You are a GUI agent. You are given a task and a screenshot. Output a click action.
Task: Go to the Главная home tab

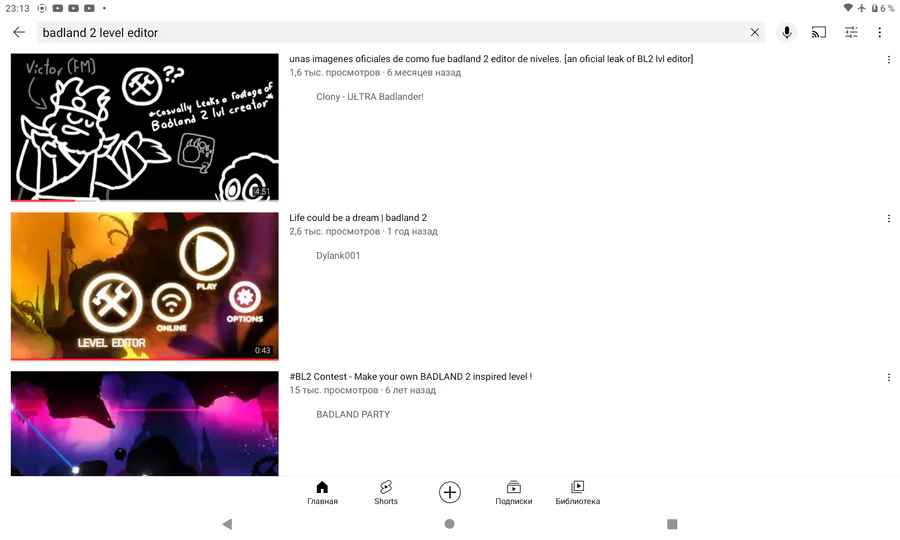322,493
